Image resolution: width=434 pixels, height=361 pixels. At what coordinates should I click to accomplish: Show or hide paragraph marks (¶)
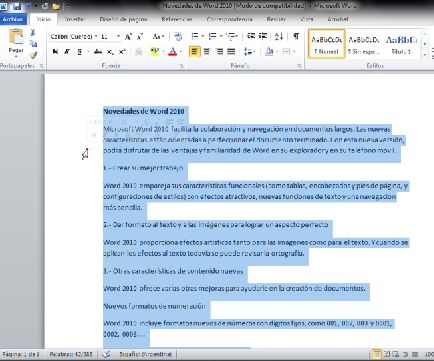[x=296, y=36]
